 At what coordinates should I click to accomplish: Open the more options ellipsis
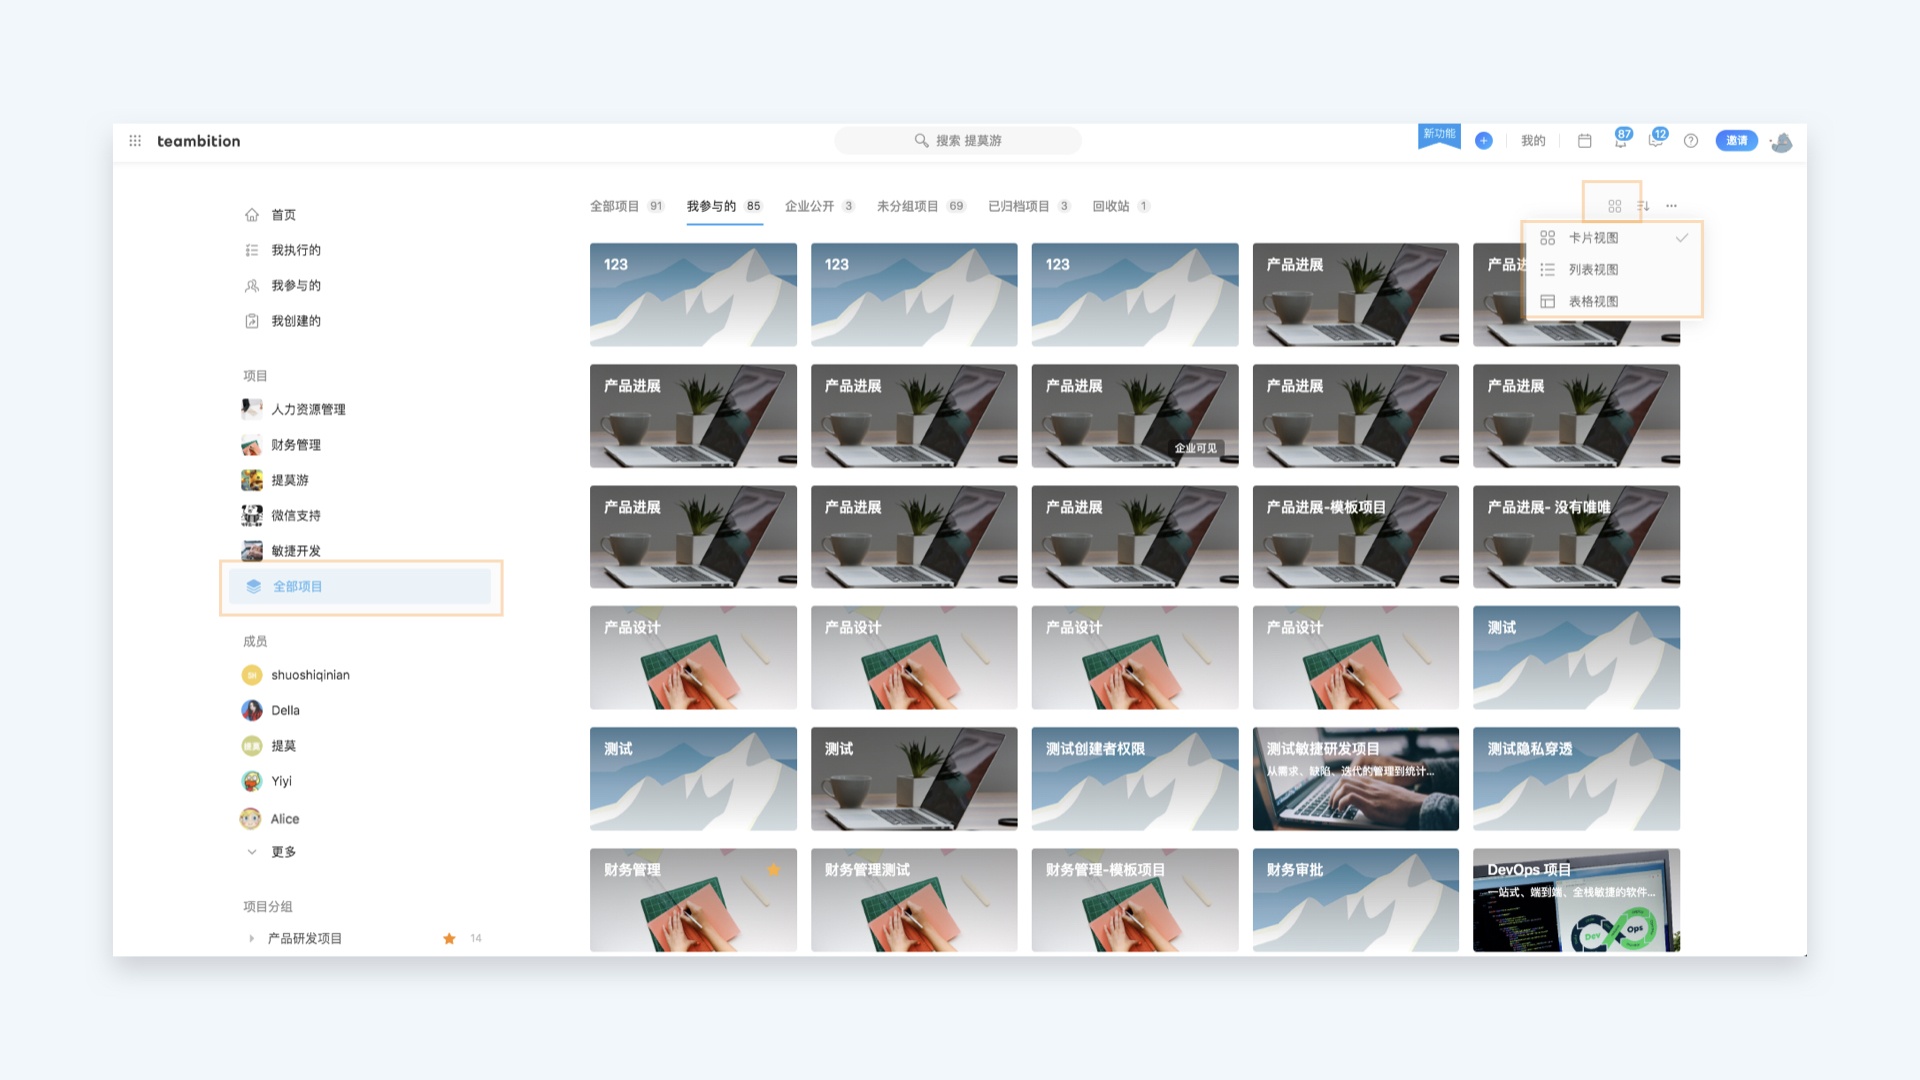[x=1671, y=206]
